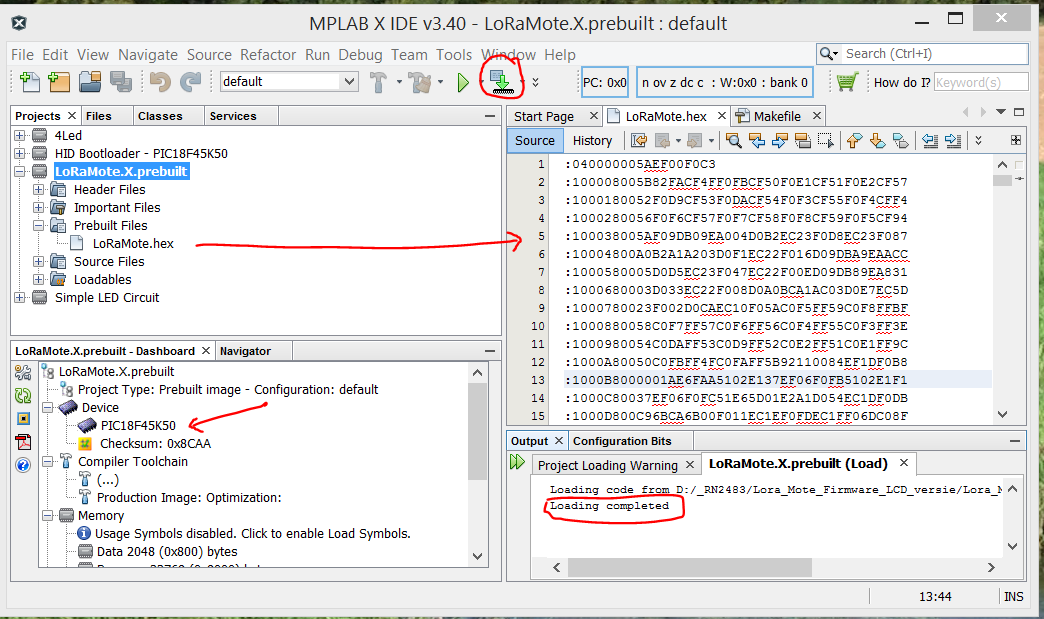Switch to the Files tab

[x=99, y=116]
